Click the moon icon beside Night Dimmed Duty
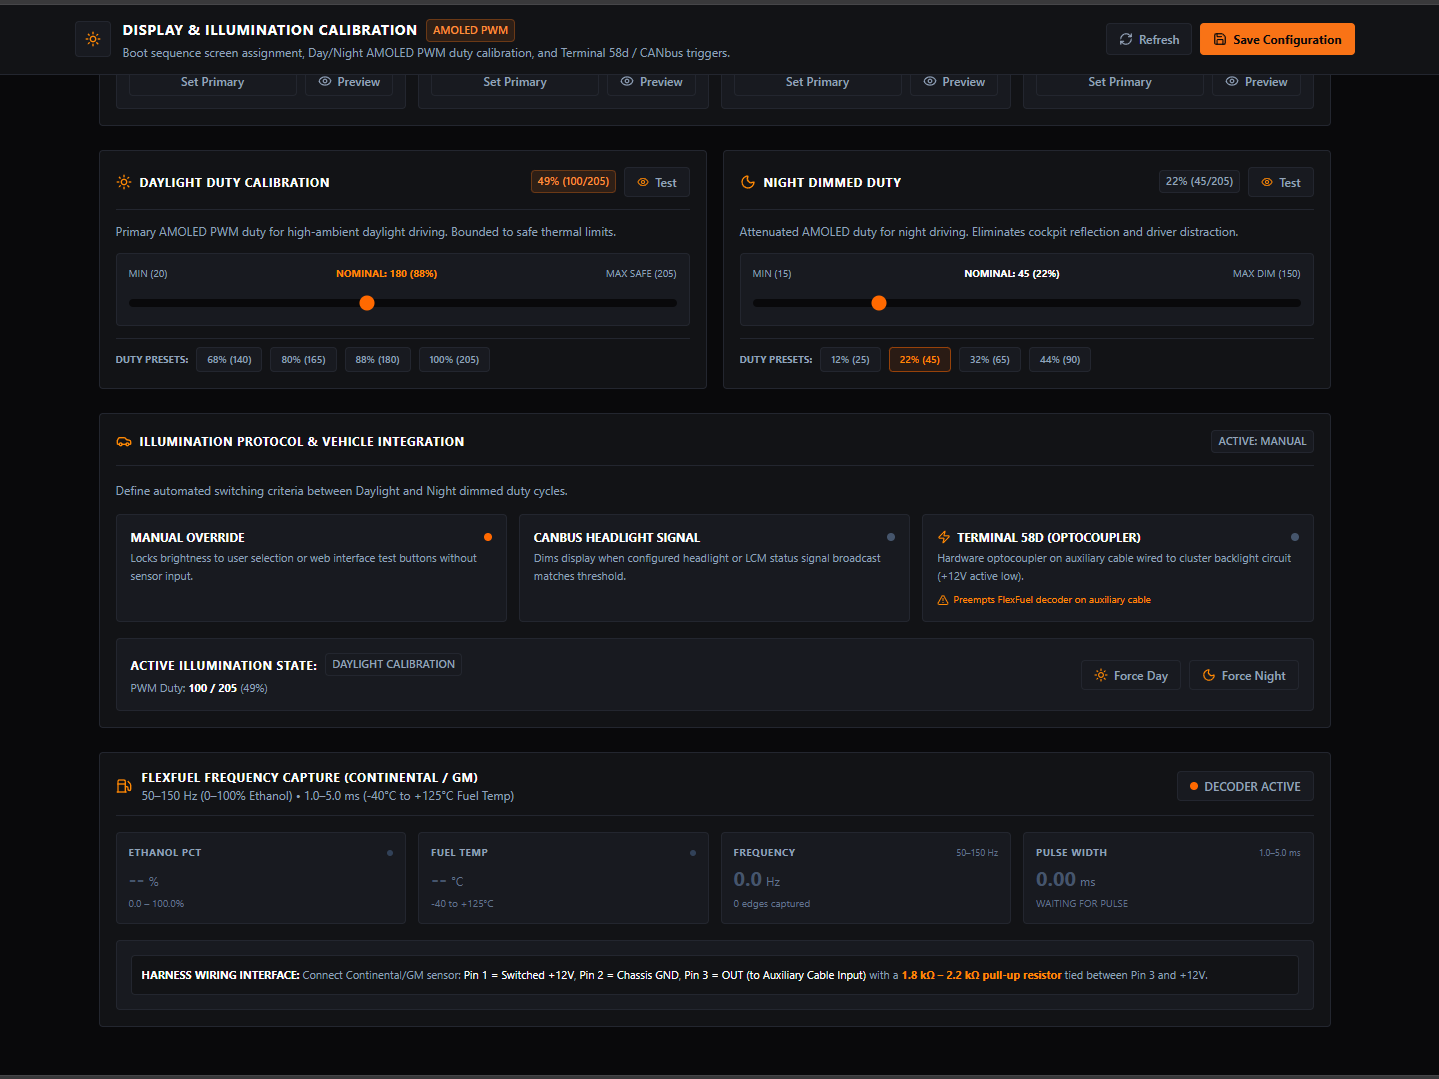This screenshot has height=1079, width=1439. (747, 182)
